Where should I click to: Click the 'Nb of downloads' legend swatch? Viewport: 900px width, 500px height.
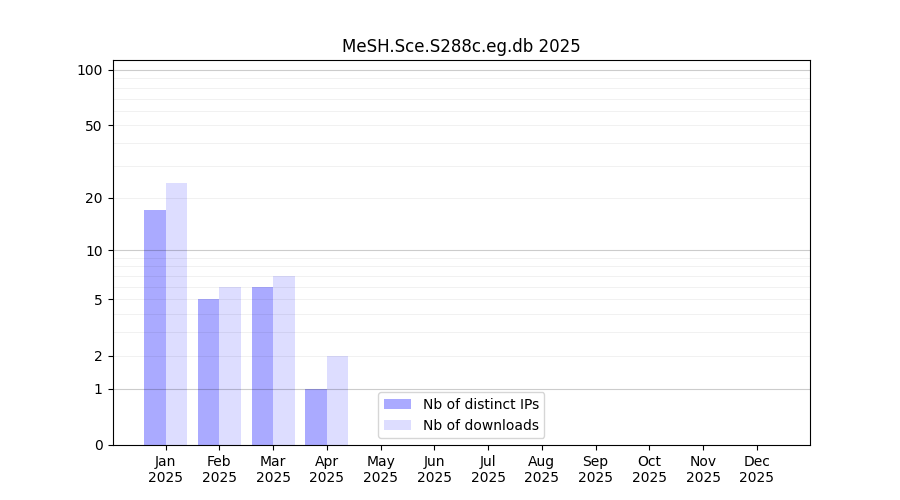(397, 425)
